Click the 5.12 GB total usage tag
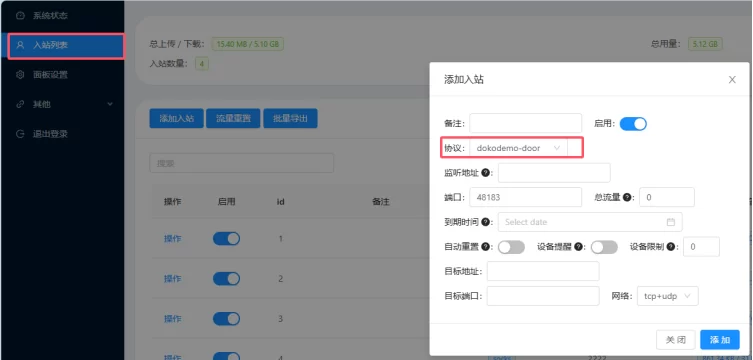 pos(705,44)
